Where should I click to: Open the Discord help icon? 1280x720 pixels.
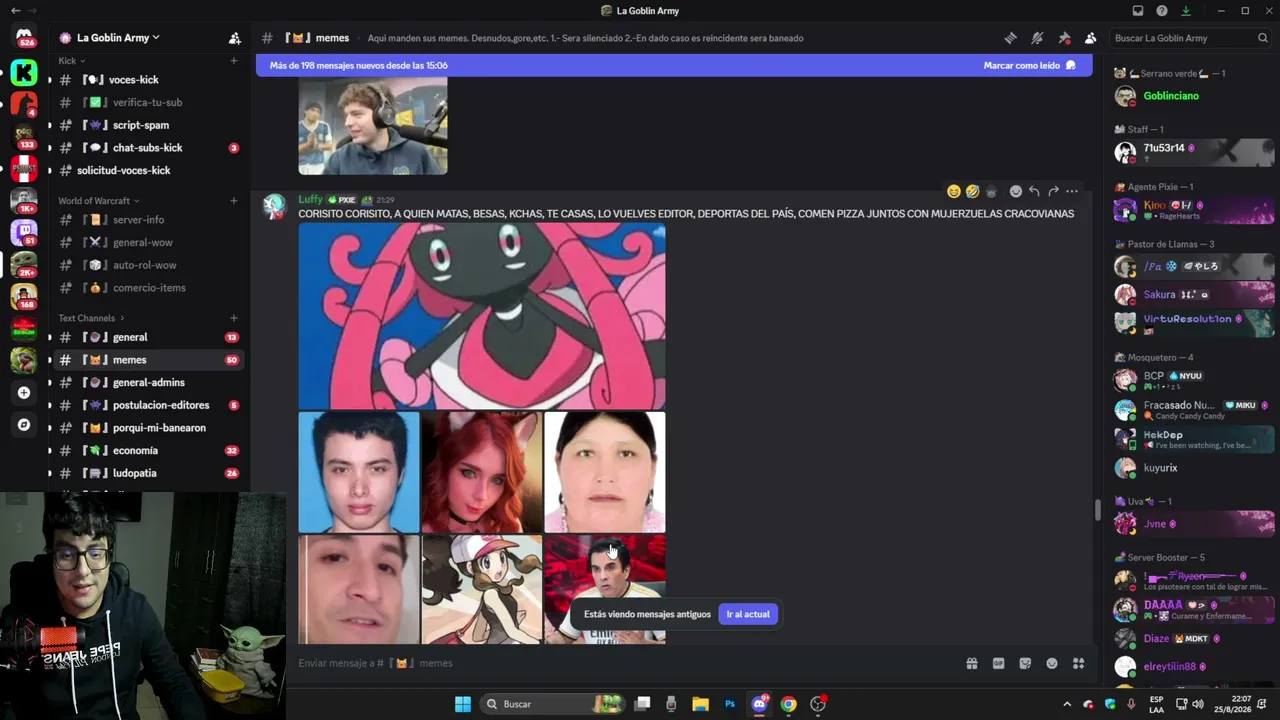click(1162, 11)
